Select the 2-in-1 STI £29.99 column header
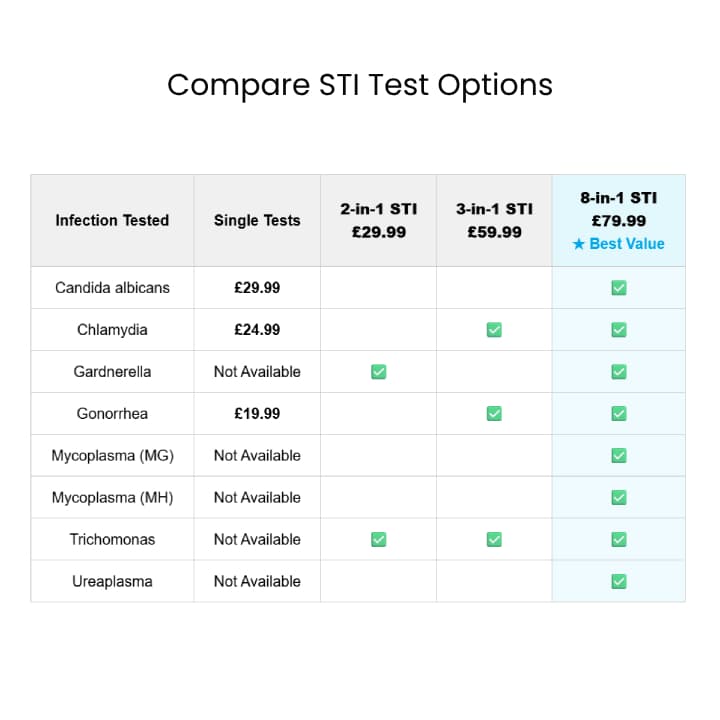Screen dimensions: 720x720 pyautogui.click(x=378, y=221)
